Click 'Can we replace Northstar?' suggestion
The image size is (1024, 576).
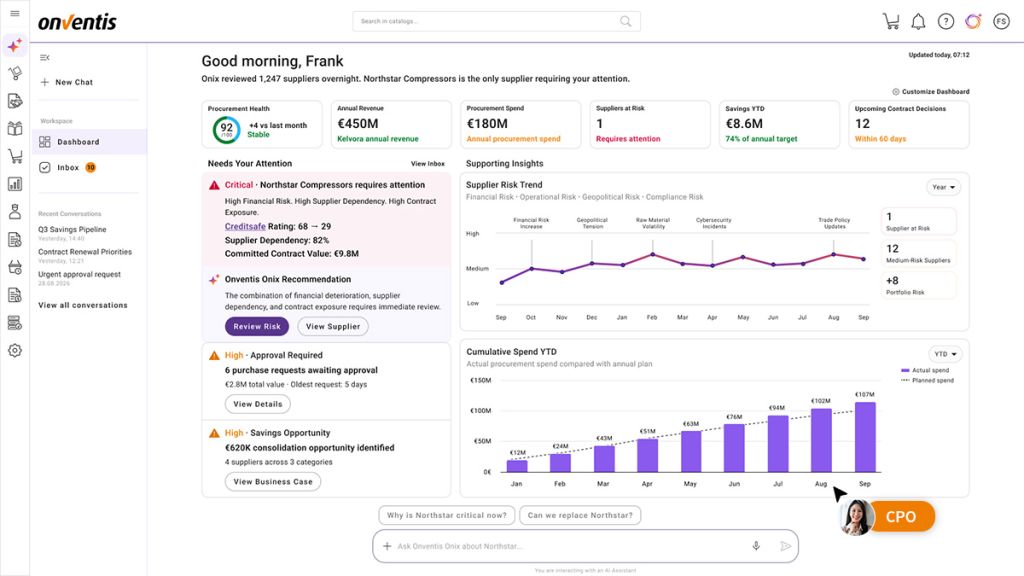(x=580, y=515)
